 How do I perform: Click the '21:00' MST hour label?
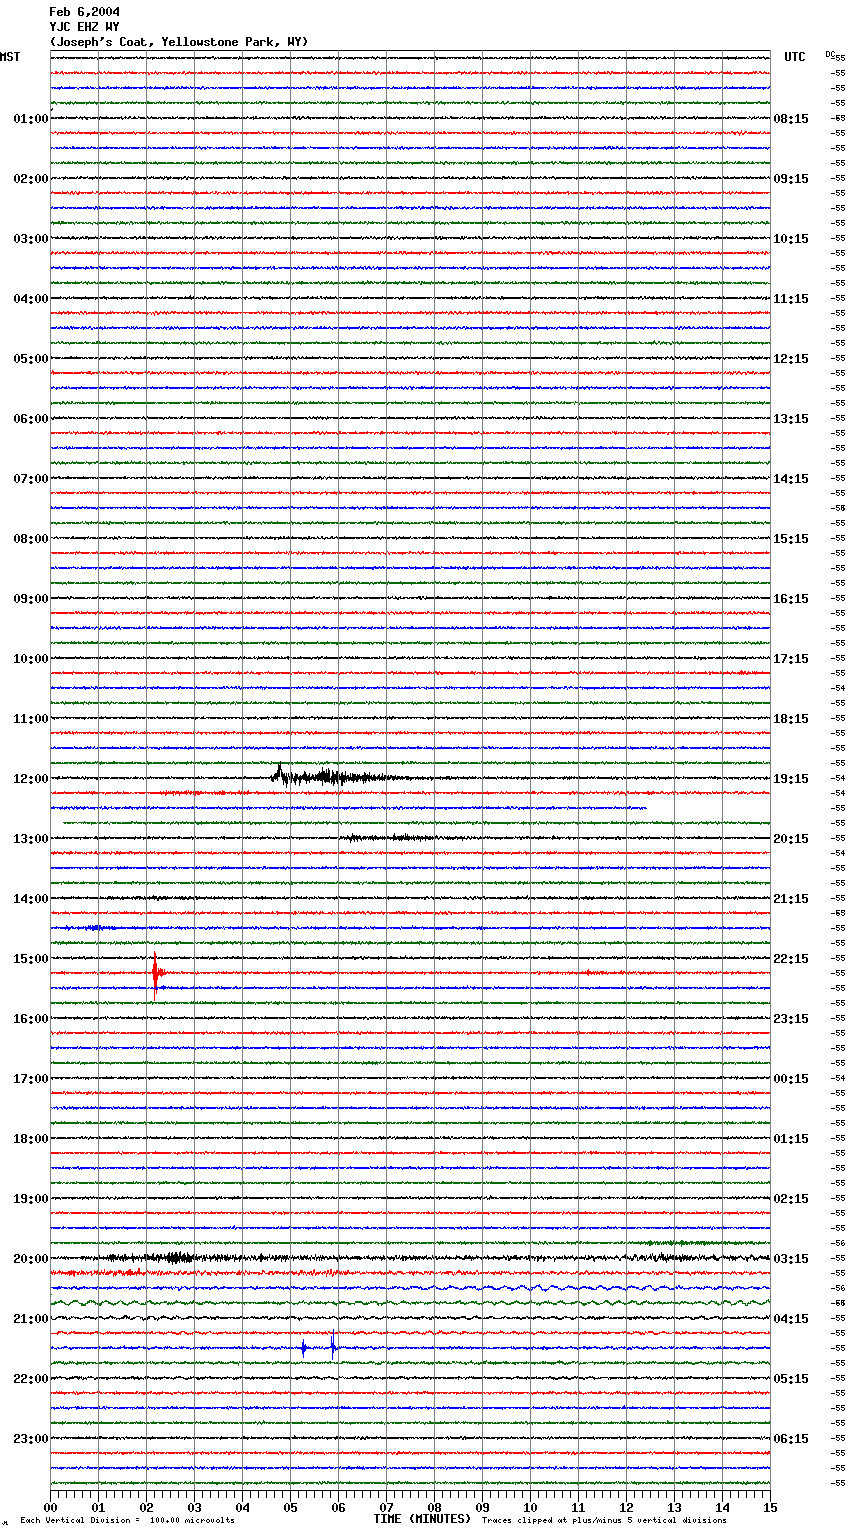[x=30, y=1319]
